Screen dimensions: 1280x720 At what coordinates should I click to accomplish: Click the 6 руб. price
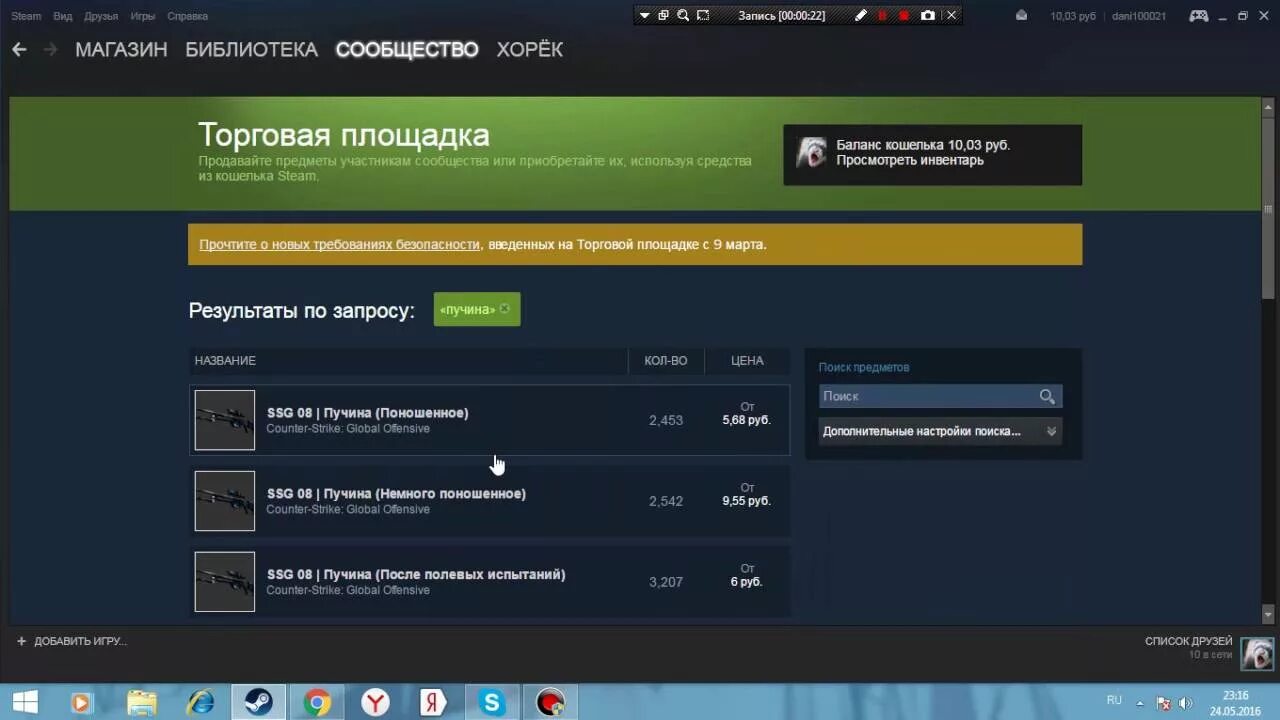(x=746, y=582)
